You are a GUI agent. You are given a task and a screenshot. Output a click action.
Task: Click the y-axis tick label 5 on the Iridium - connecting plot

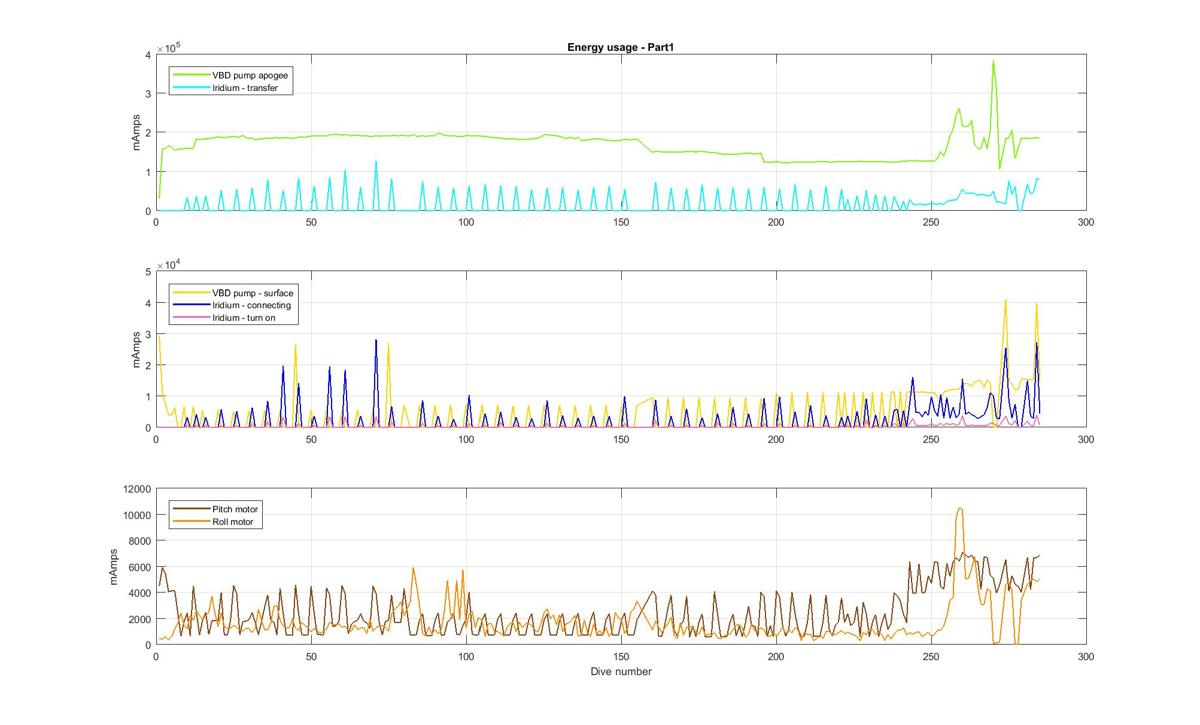click(148, 271)
